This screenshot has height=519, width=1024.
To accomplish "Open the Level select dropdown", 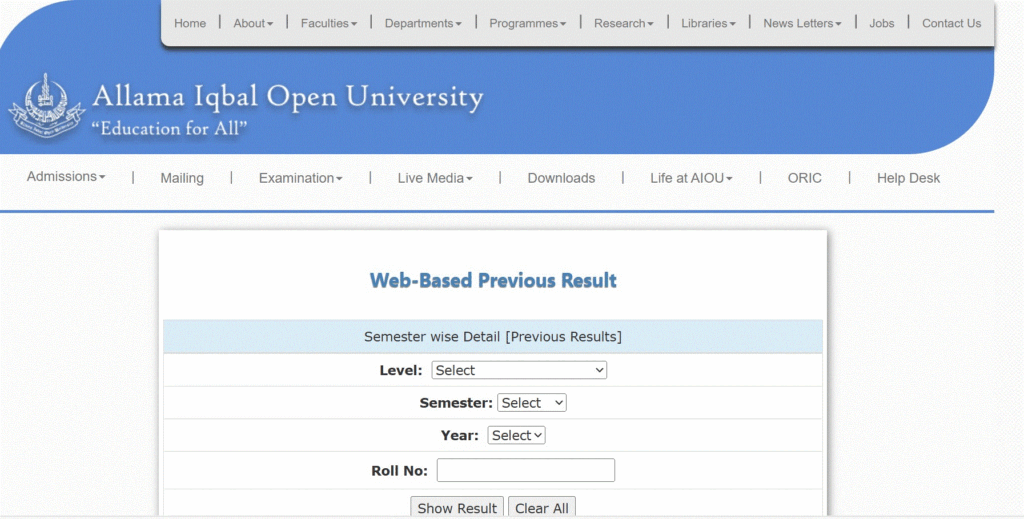I will (x=519, y=370).
